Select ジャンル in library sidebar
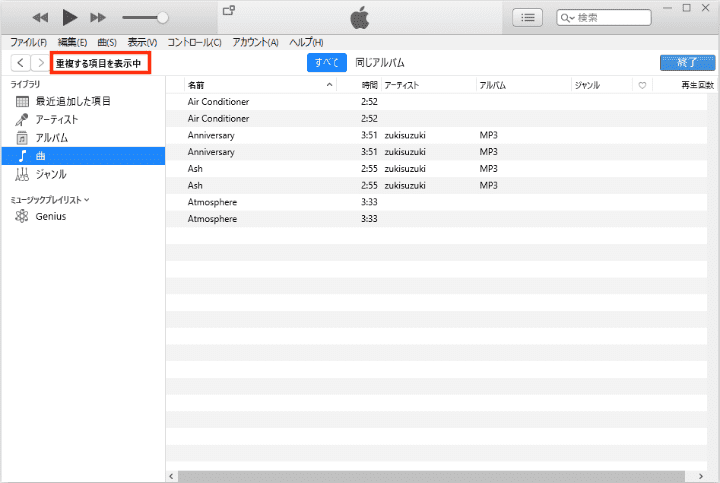Image resolution: width=720 pixels, height=483 pixels. (51, 174)
